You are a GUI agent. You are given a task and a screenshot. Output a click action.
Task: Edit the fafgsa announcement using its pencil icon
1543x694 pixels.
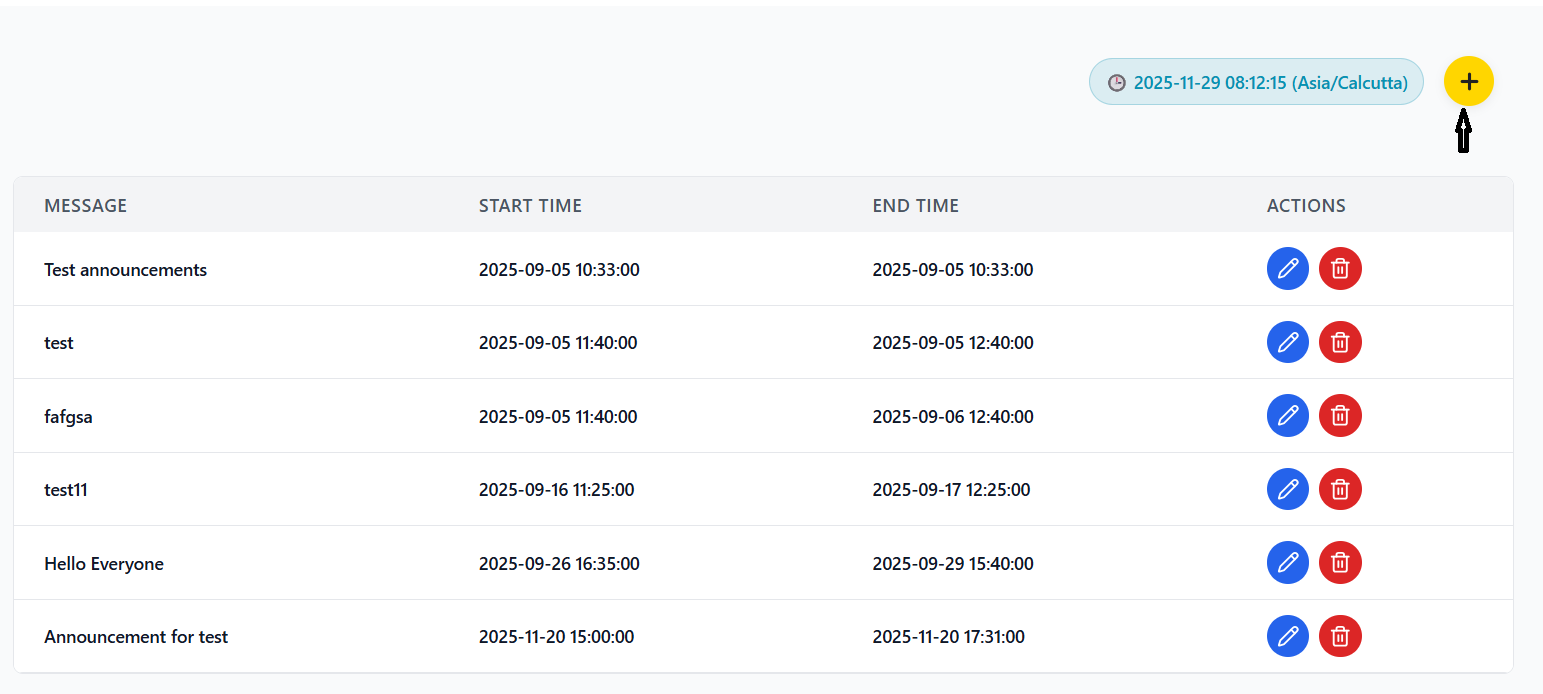click(1288, 415)
